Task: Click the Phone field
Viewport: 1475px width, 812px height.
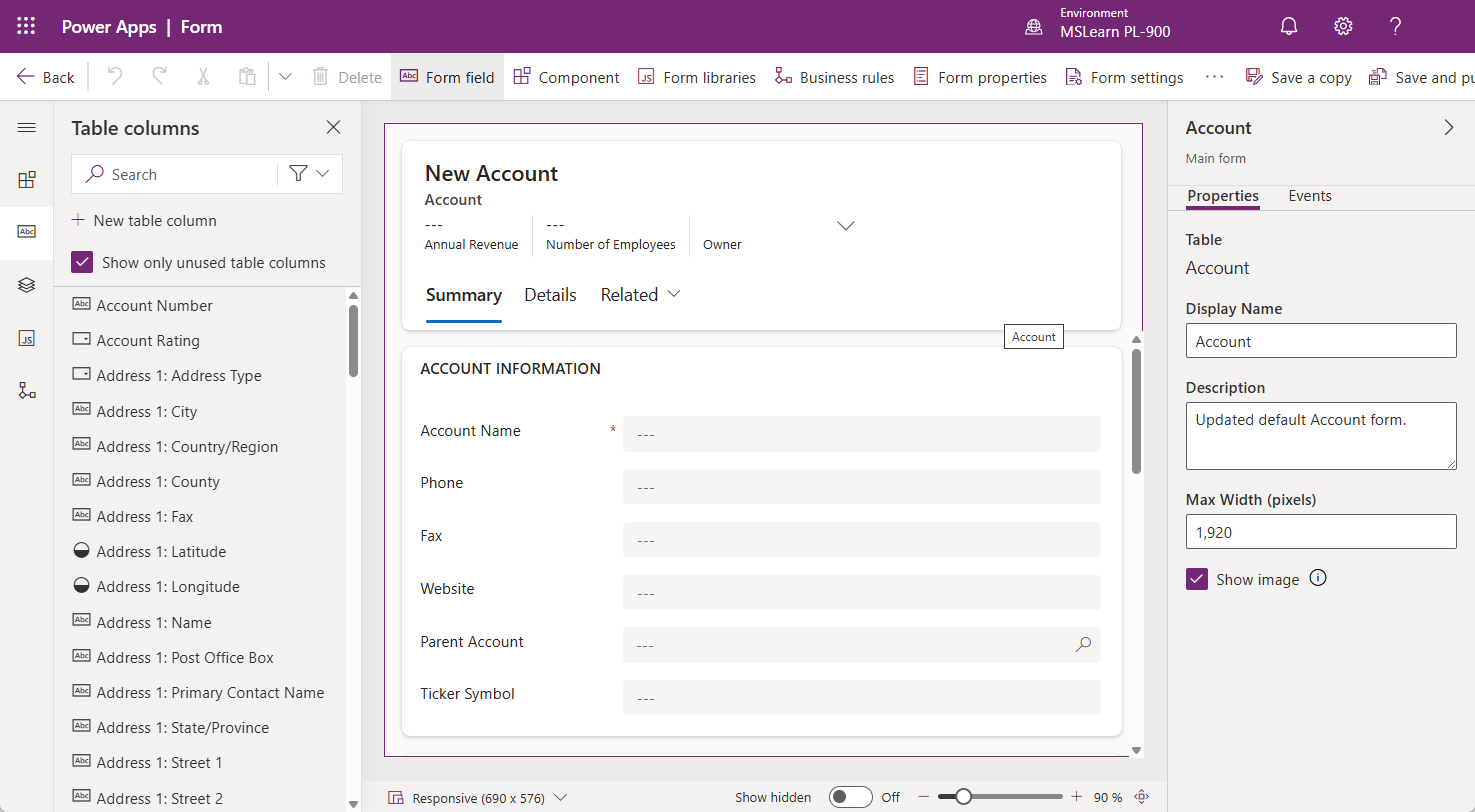Action: (x=862, y=486)
